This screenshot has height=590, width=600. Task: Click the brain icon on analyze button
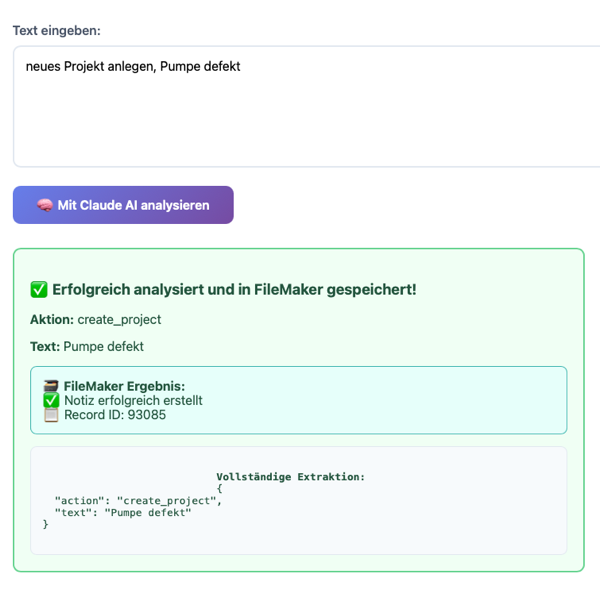[x=45, y=205]
